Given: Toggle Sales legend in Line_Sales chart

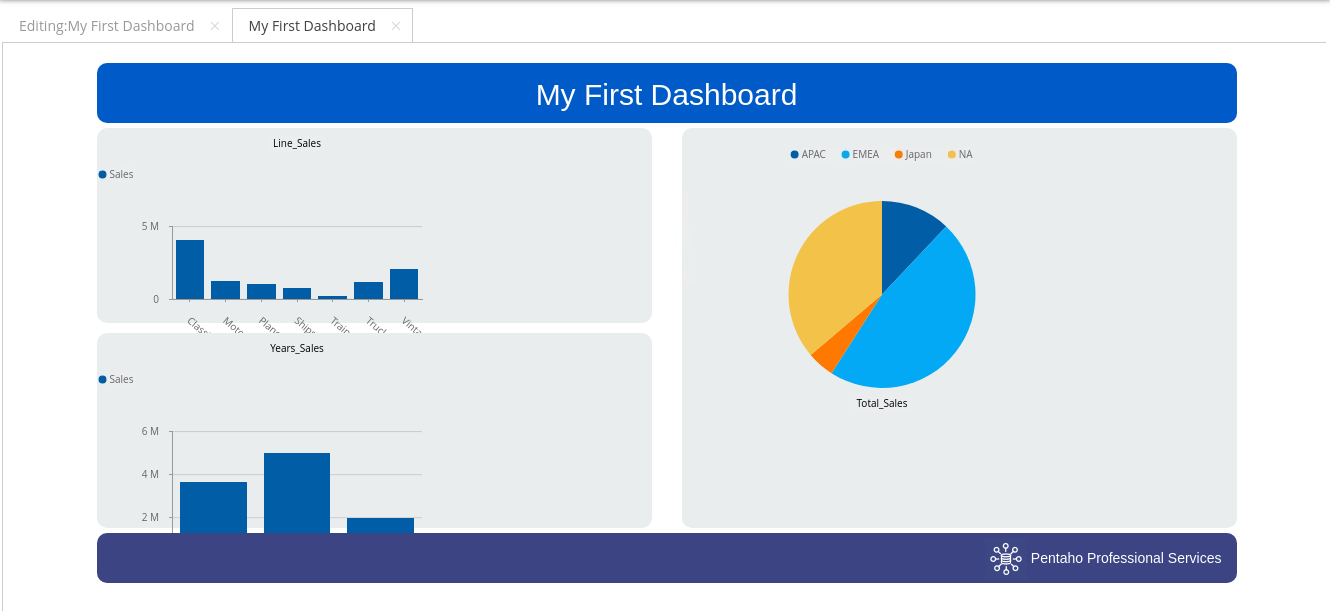Looking at the screenshot, I should [116, 174].
